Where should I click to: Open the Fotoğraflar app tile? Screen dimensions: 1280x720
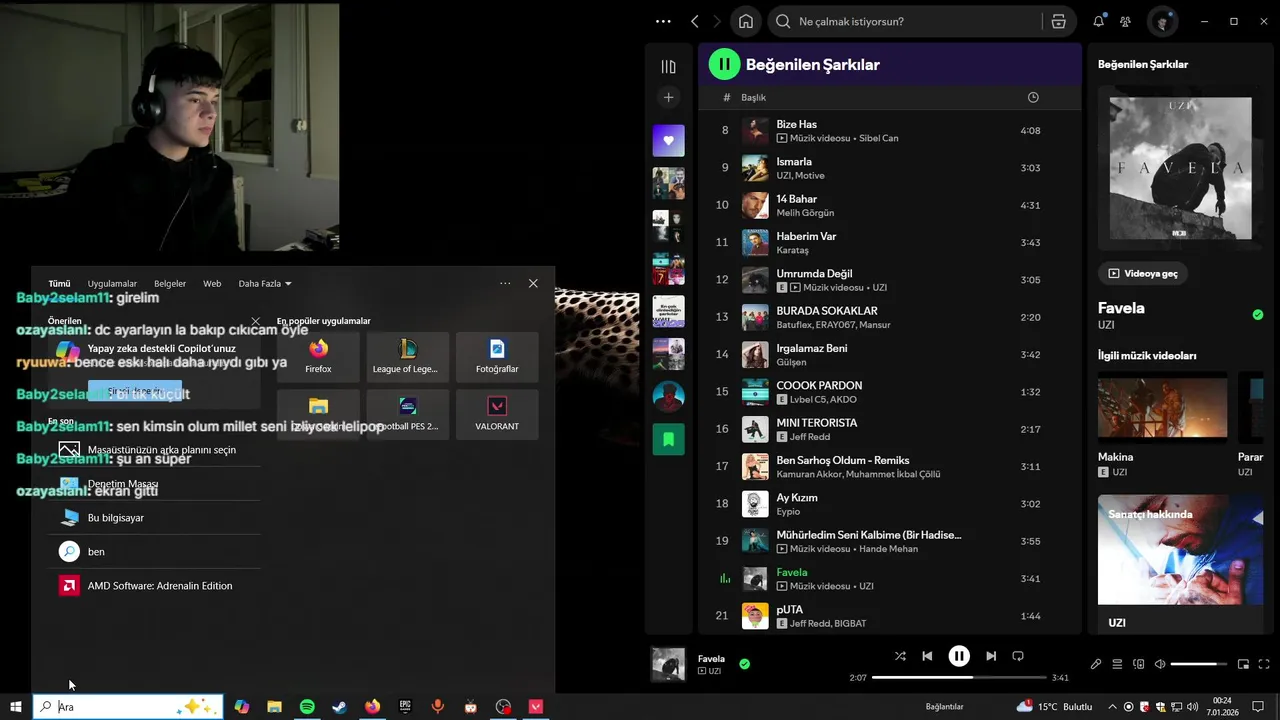click(x=497, y=356)
